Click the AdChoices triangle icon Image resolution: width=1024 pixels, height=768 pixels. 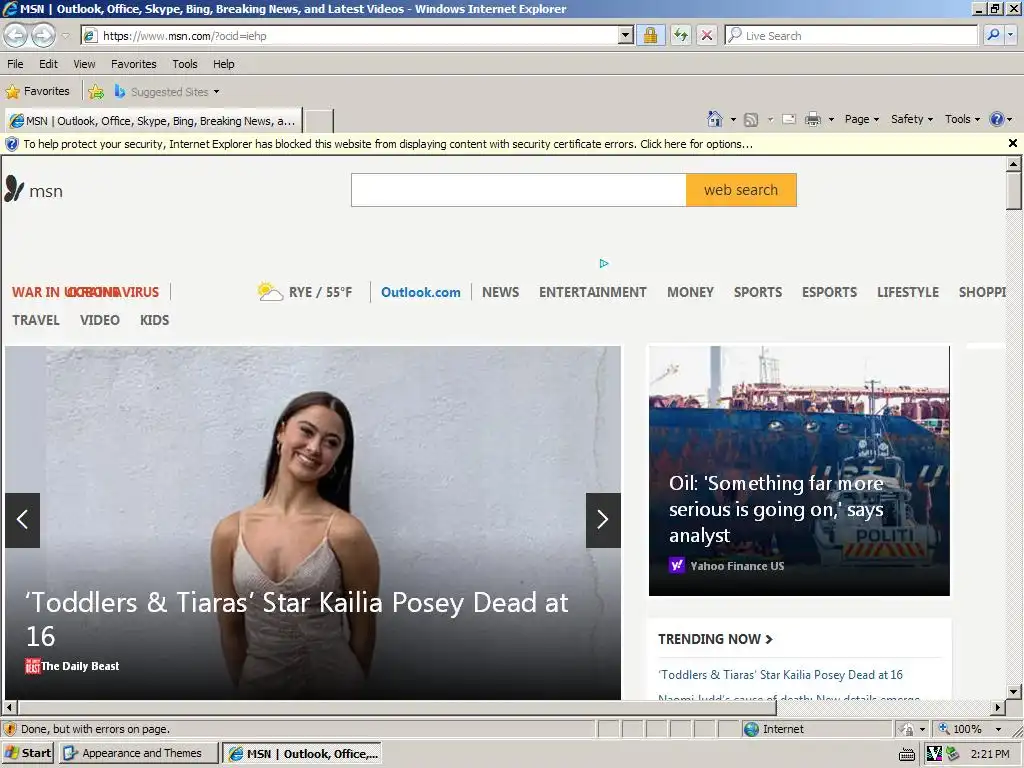coord(603,263)
